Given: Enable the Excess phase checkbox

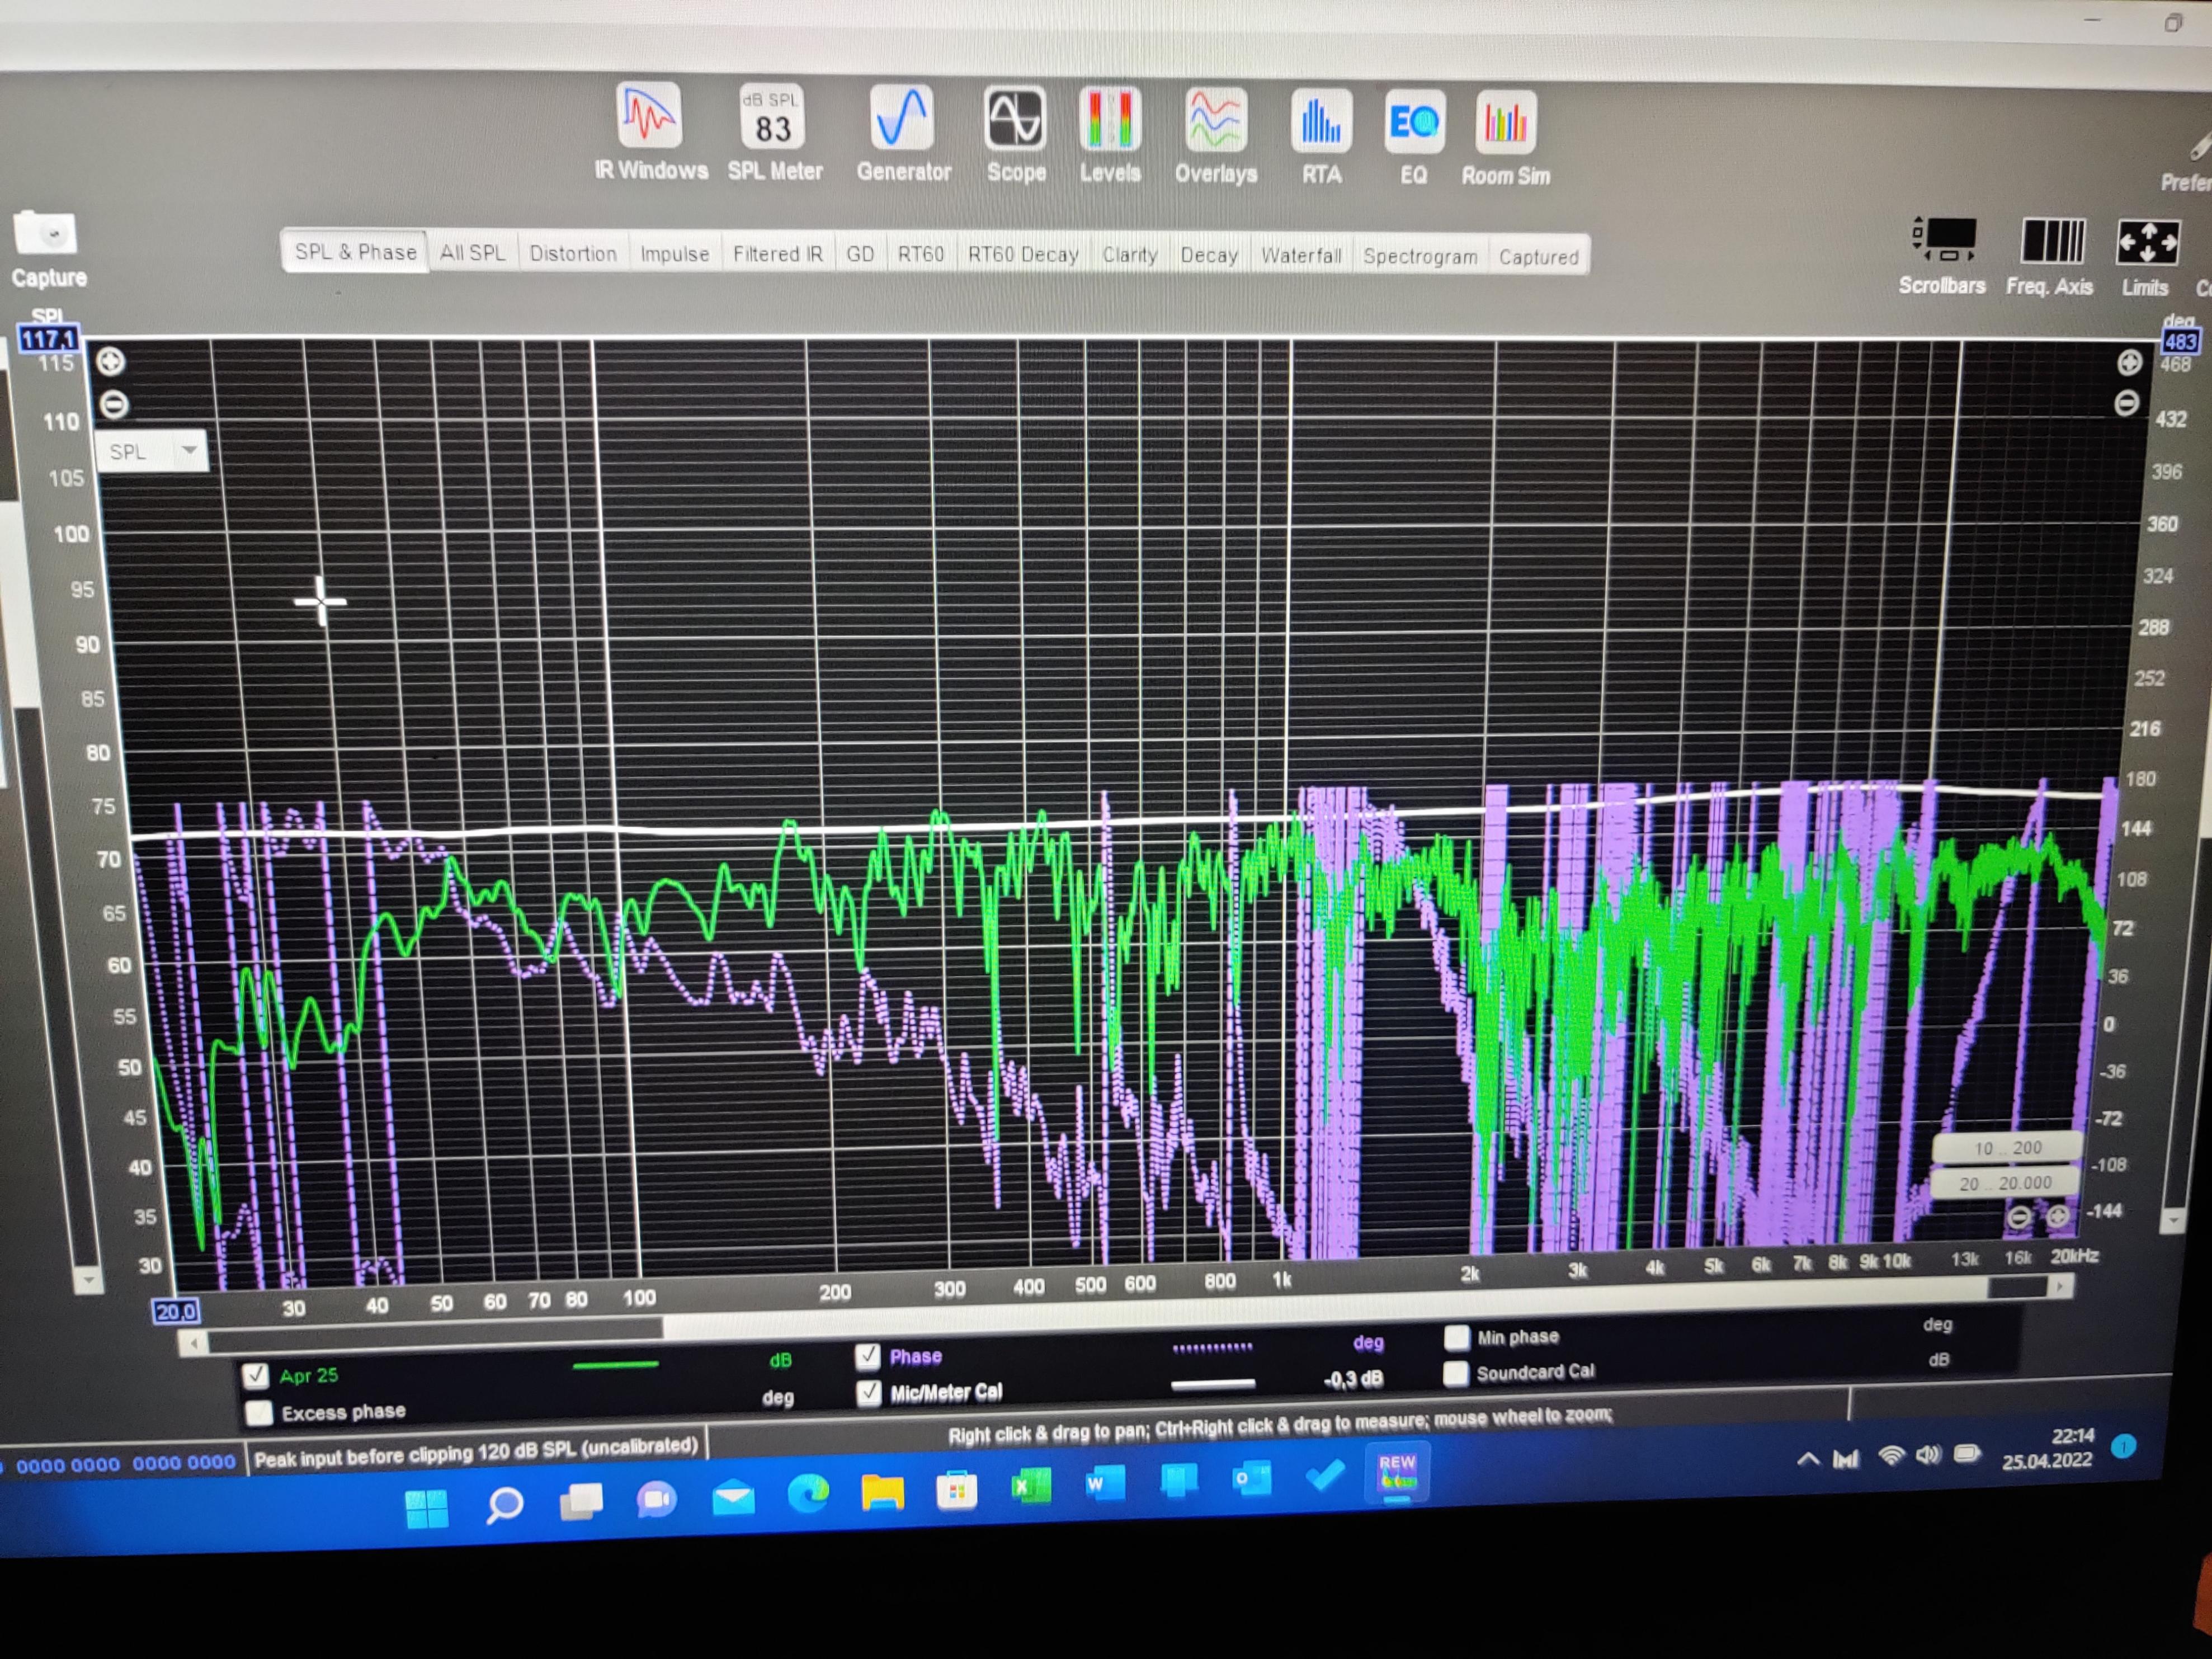Looking at the screenshot, I should [x=259, y=1412].
